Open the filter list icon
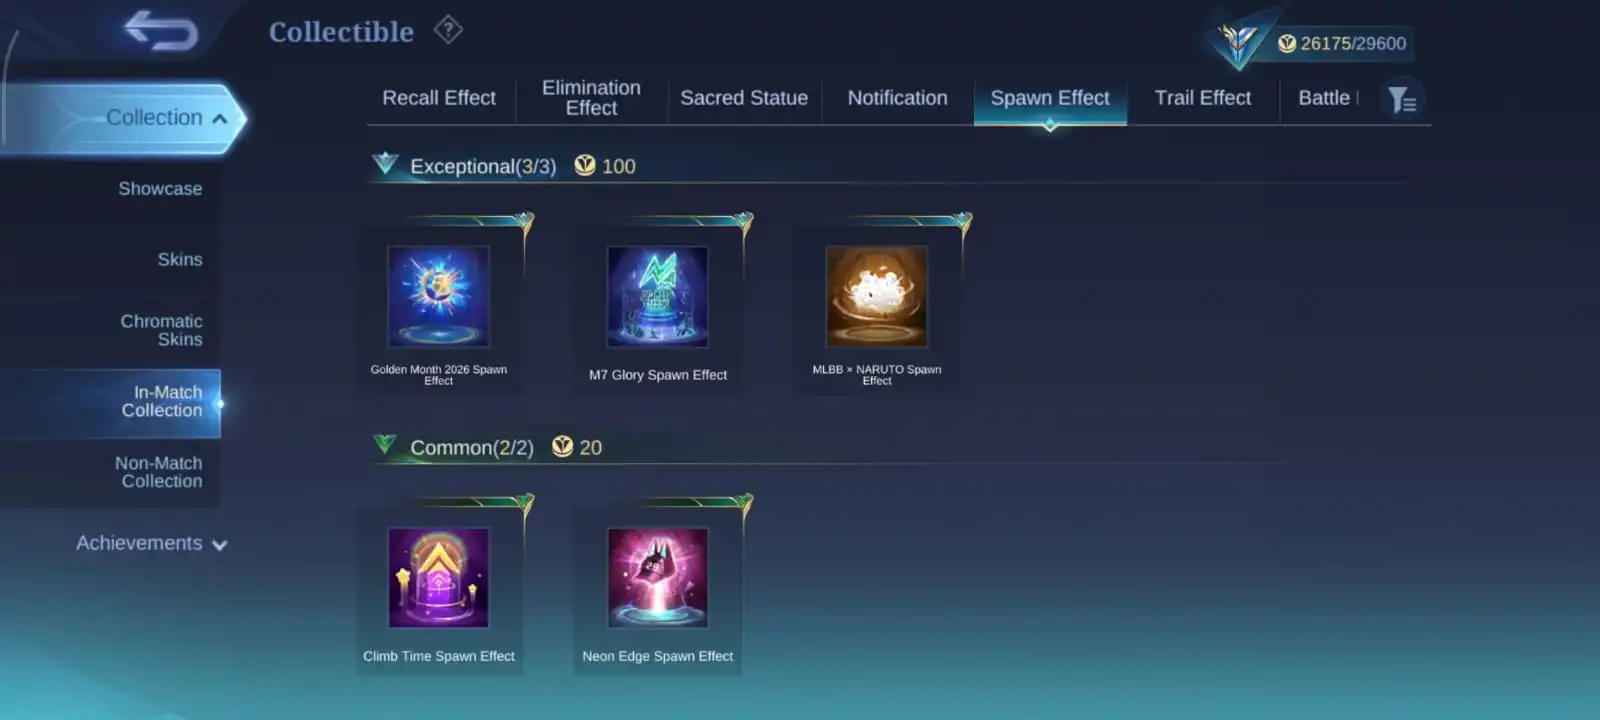Image resolution: width=1600 pixels, height=720 pixels. tap(1402, 99)
